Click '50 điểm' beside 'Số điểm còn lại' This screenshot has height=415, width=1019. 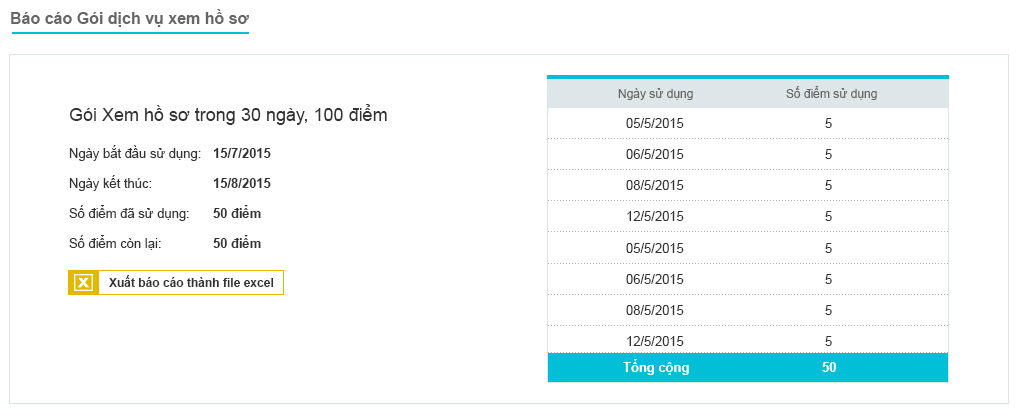coord(237,244)
